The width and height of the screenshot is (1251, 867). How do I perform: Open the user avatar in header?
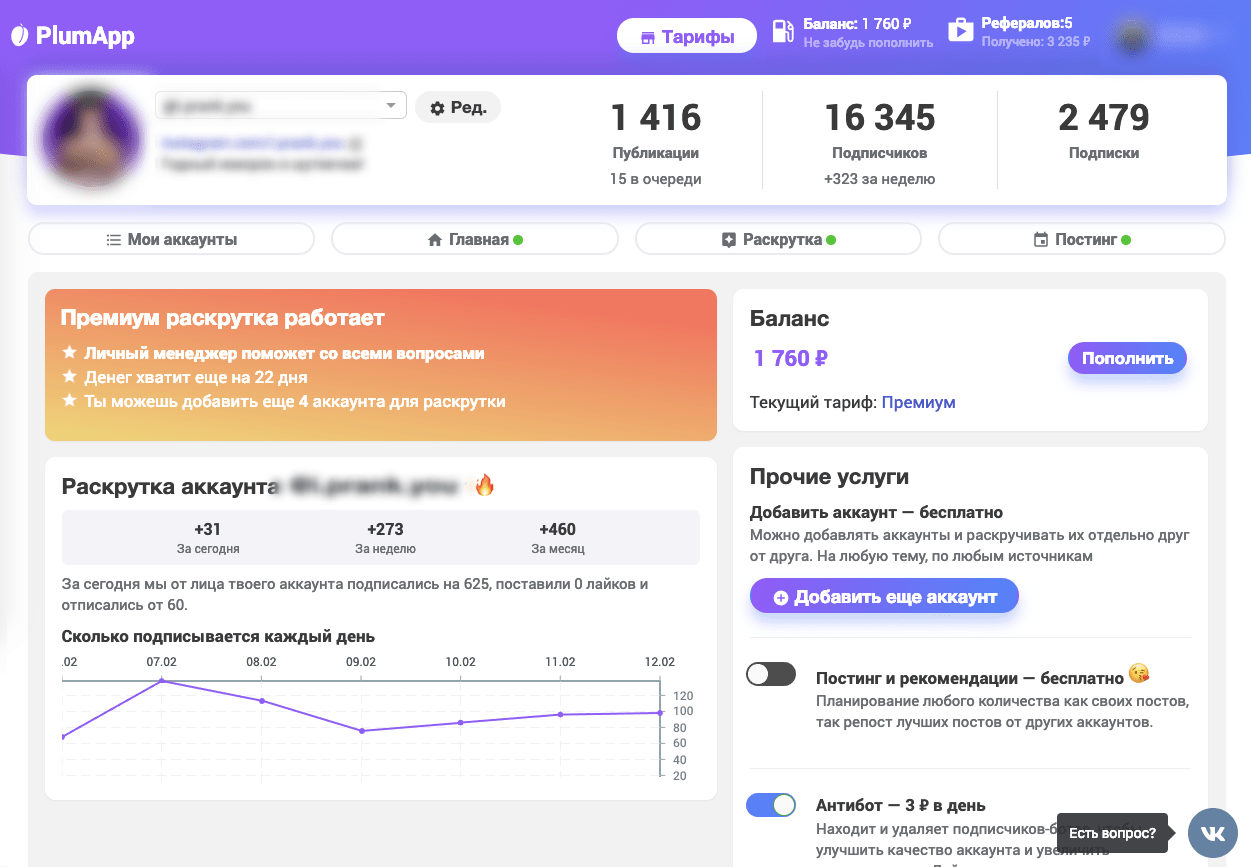[x=1133, y=35]
